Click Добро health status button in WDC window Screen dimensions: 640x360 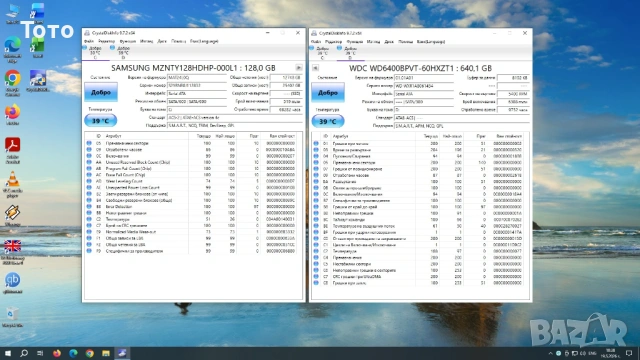point(328,93)
